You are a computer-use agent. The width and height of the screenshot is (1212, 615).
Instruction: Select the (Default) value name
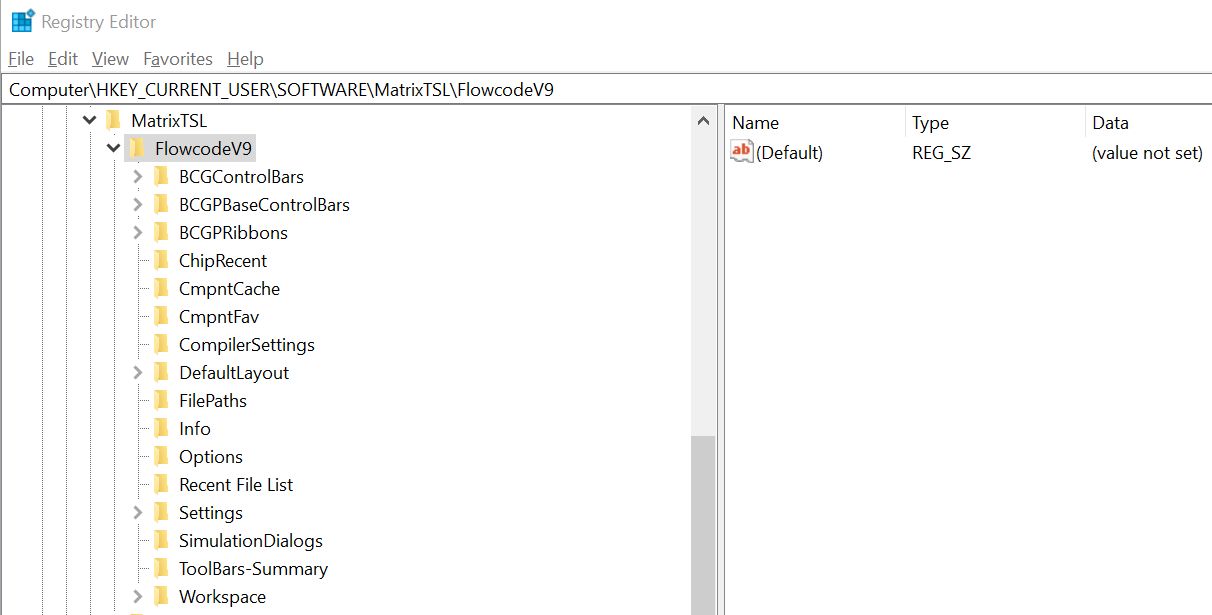[790, 153]
